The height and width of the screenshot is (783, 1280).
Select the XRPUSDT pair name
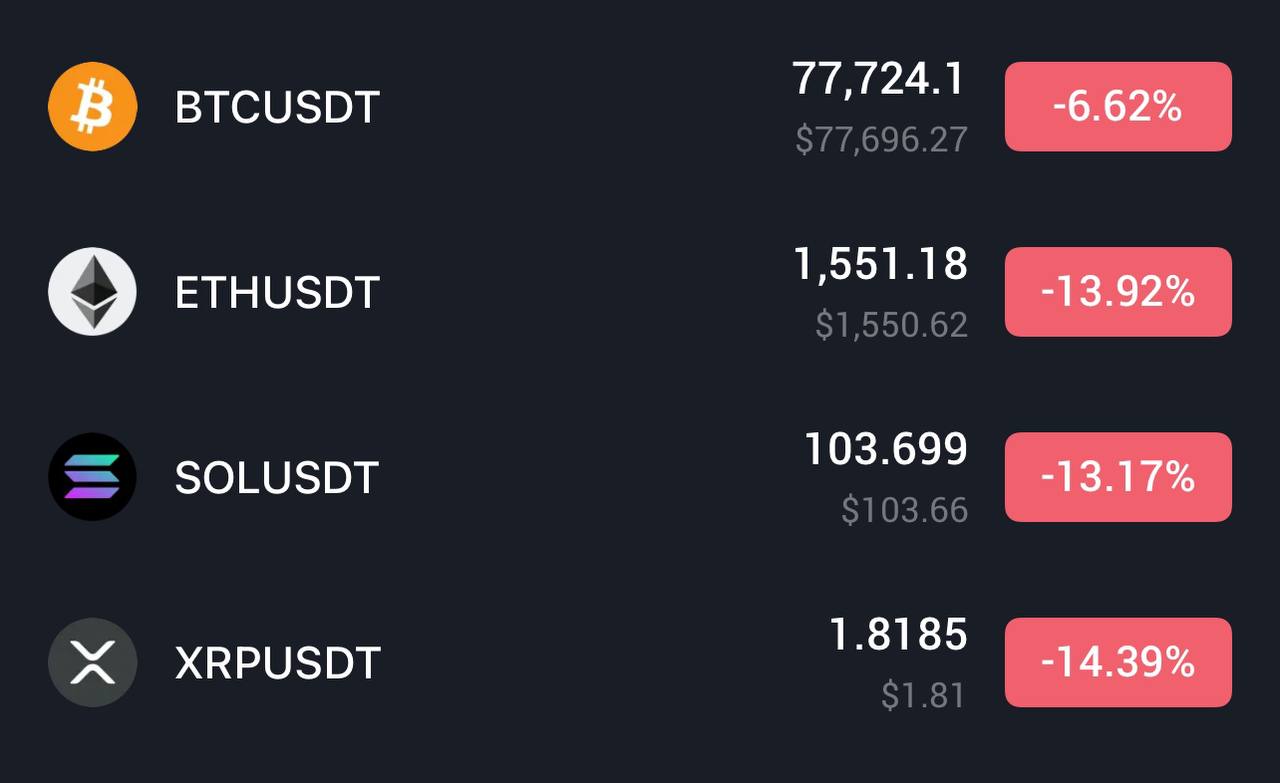pos(278,663)
